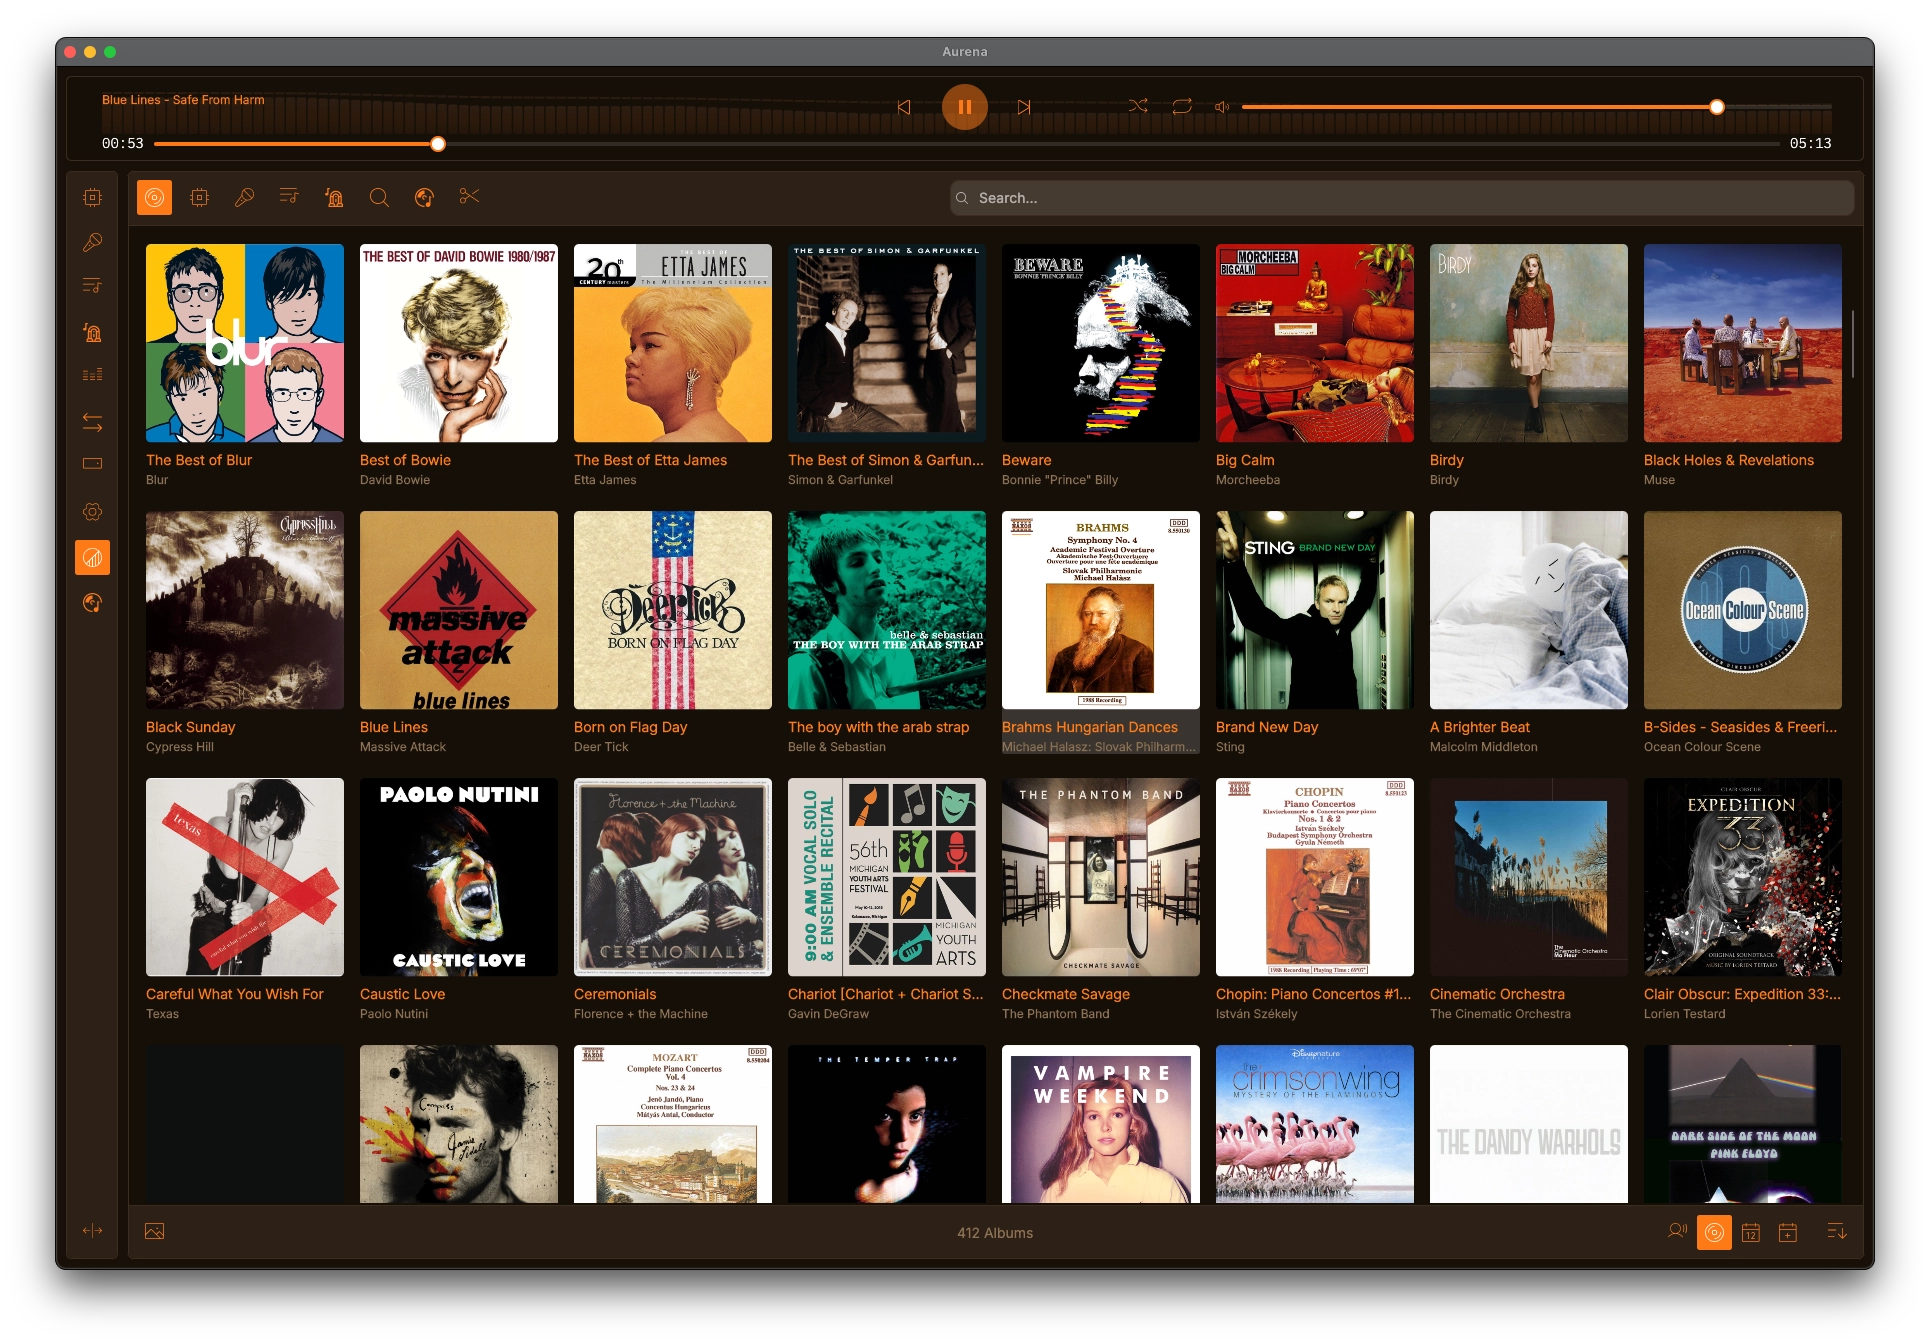Click 'Checkmate Savage' album title
1930x1343 pixels.
tap(1066, 994)
